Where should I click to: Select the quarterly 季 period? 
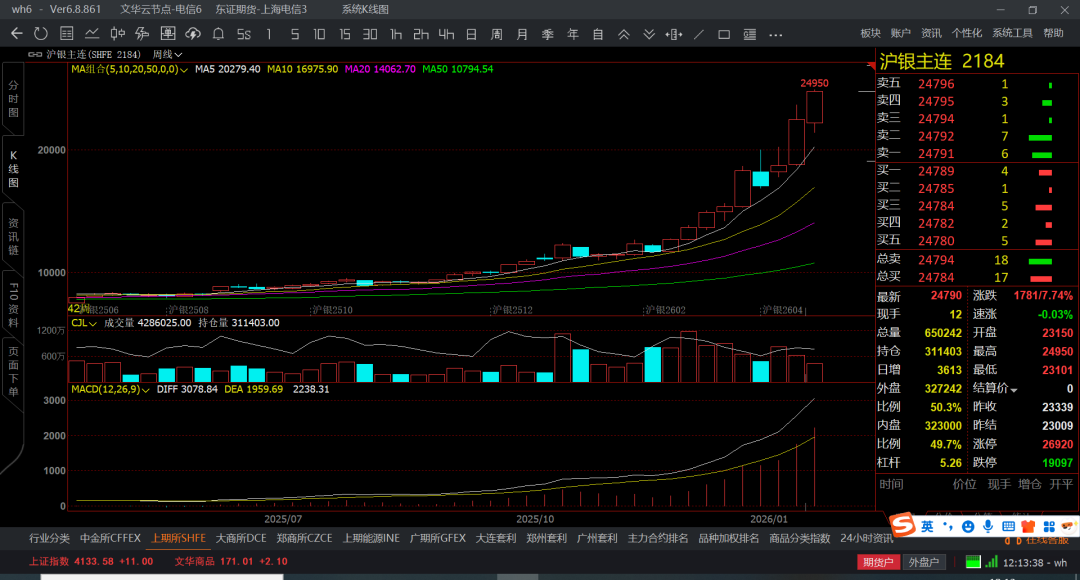pyautogui.click(x=548, y=34)
